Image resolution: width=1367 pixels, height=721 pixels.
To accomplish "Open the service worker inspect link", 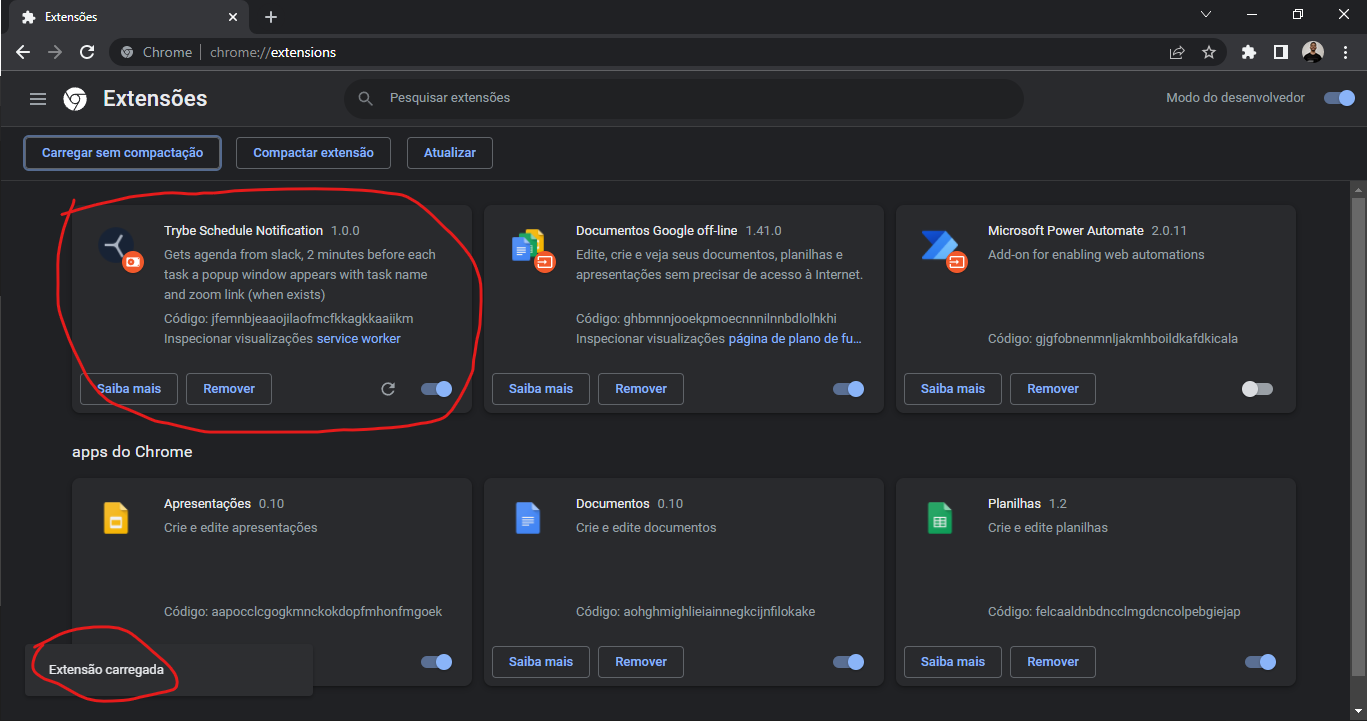I will coord(359,339).
